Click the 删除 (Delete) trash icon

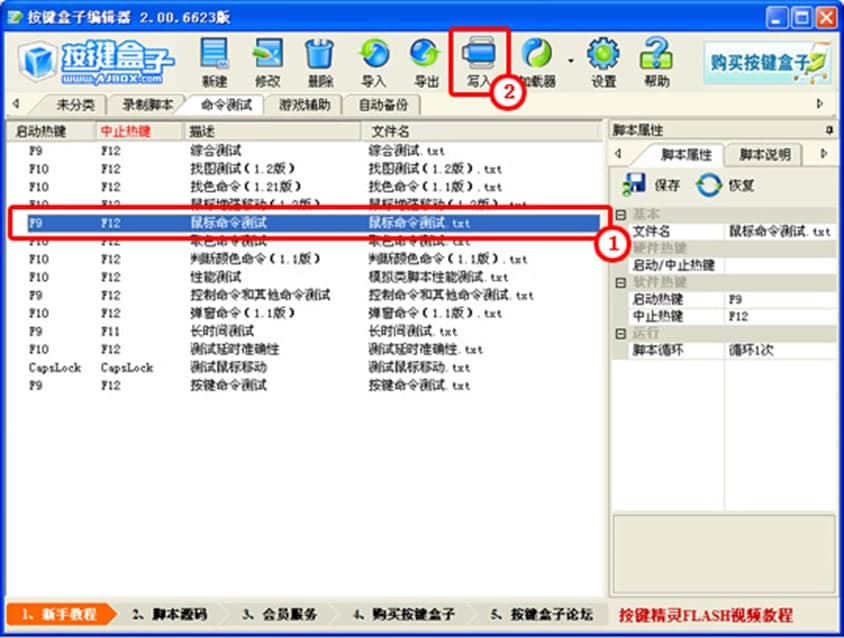pyautogui.click(x=320, y=62)
